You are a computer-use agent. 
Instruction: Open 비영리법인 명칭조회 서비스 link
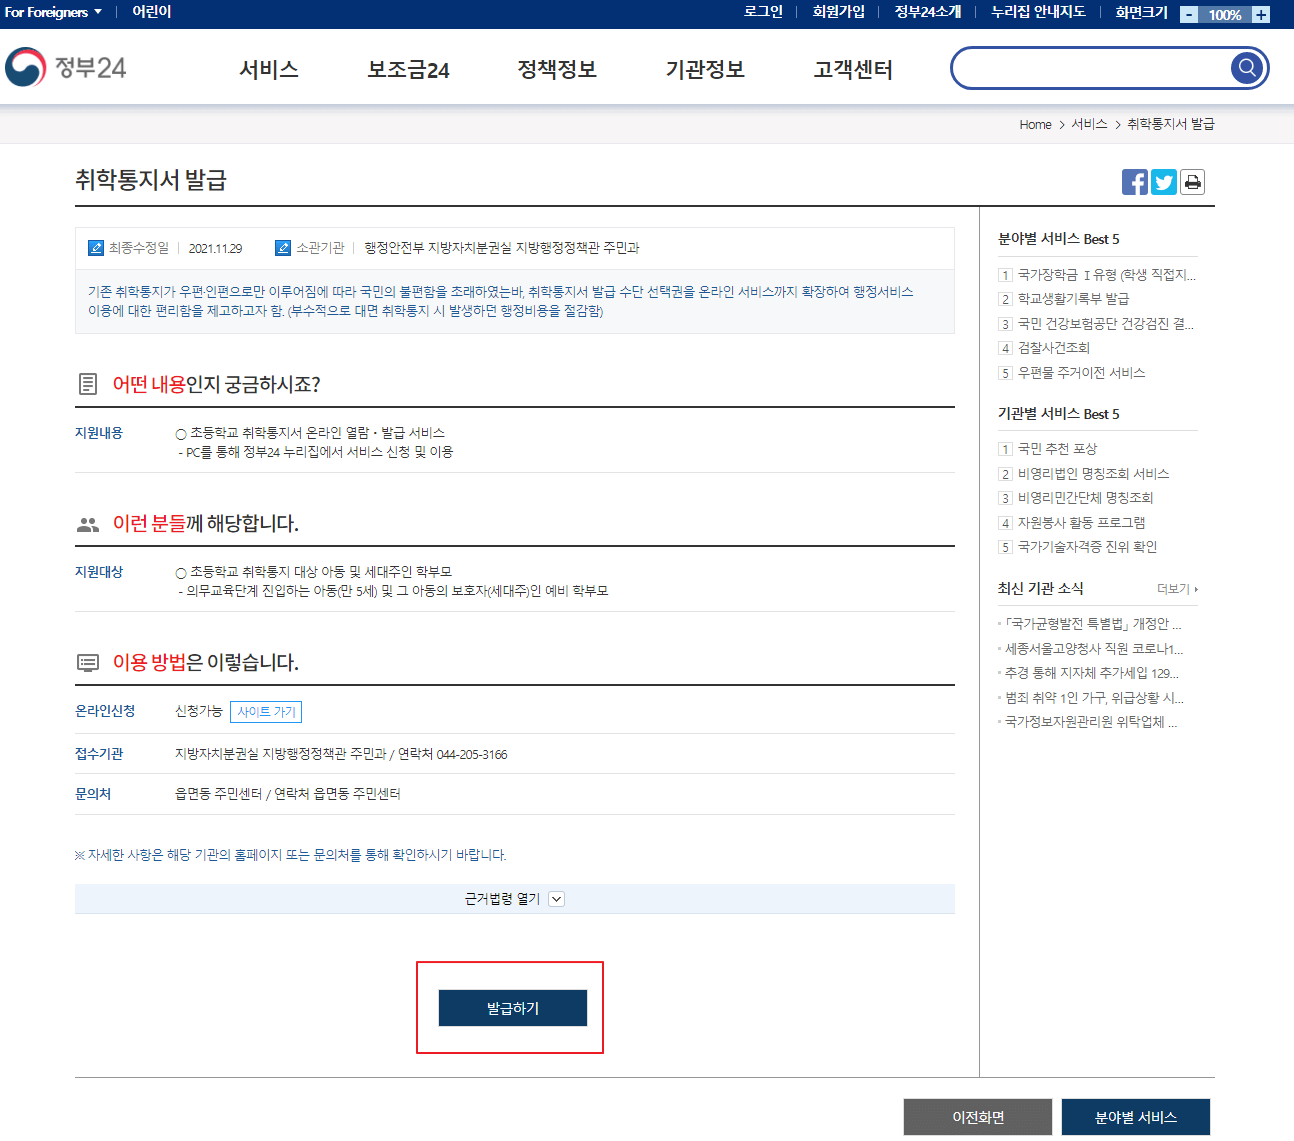coord(1093,474)
